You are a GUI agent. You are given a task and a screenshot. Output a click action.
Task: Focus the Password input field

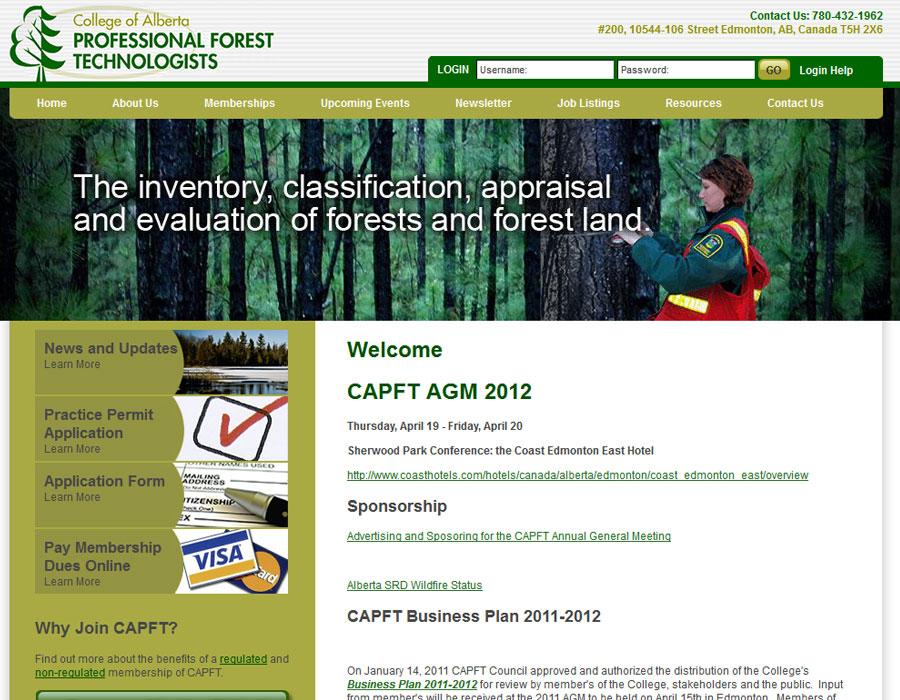[x=686, y=70]
